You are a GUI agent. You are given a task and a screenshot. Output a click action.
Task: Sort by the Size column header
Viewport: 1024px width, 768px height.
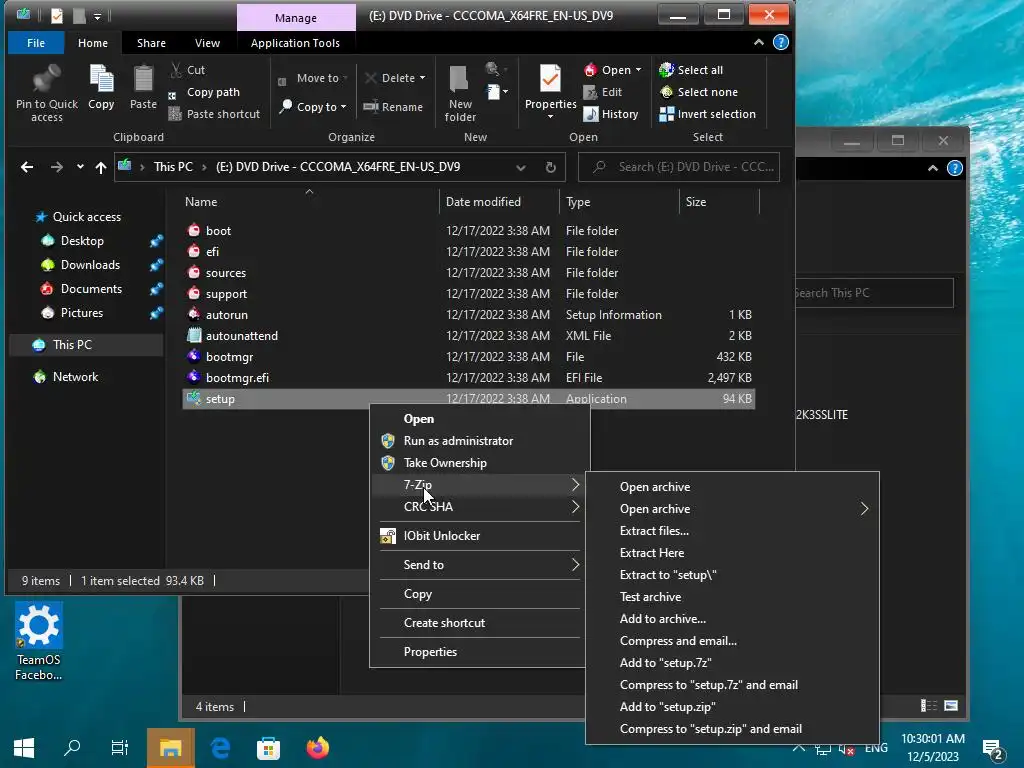pos(719,202)
